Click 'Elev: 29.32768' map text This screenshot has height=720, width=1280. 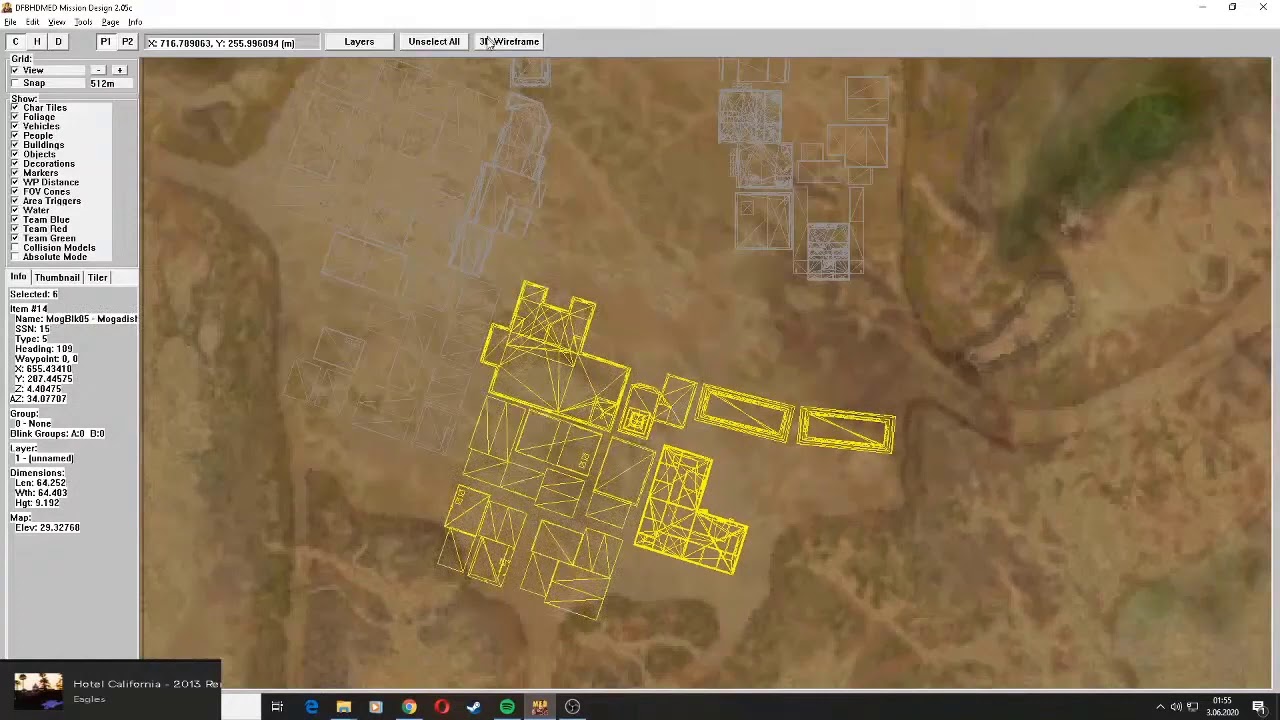[47, 527]
